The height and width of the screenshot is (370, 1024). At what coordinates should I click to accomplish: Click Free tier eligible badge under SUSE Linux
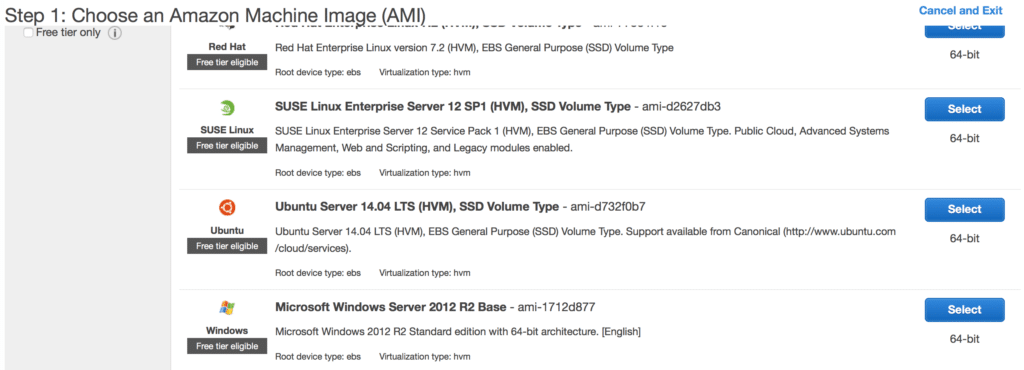coord(227,146)
